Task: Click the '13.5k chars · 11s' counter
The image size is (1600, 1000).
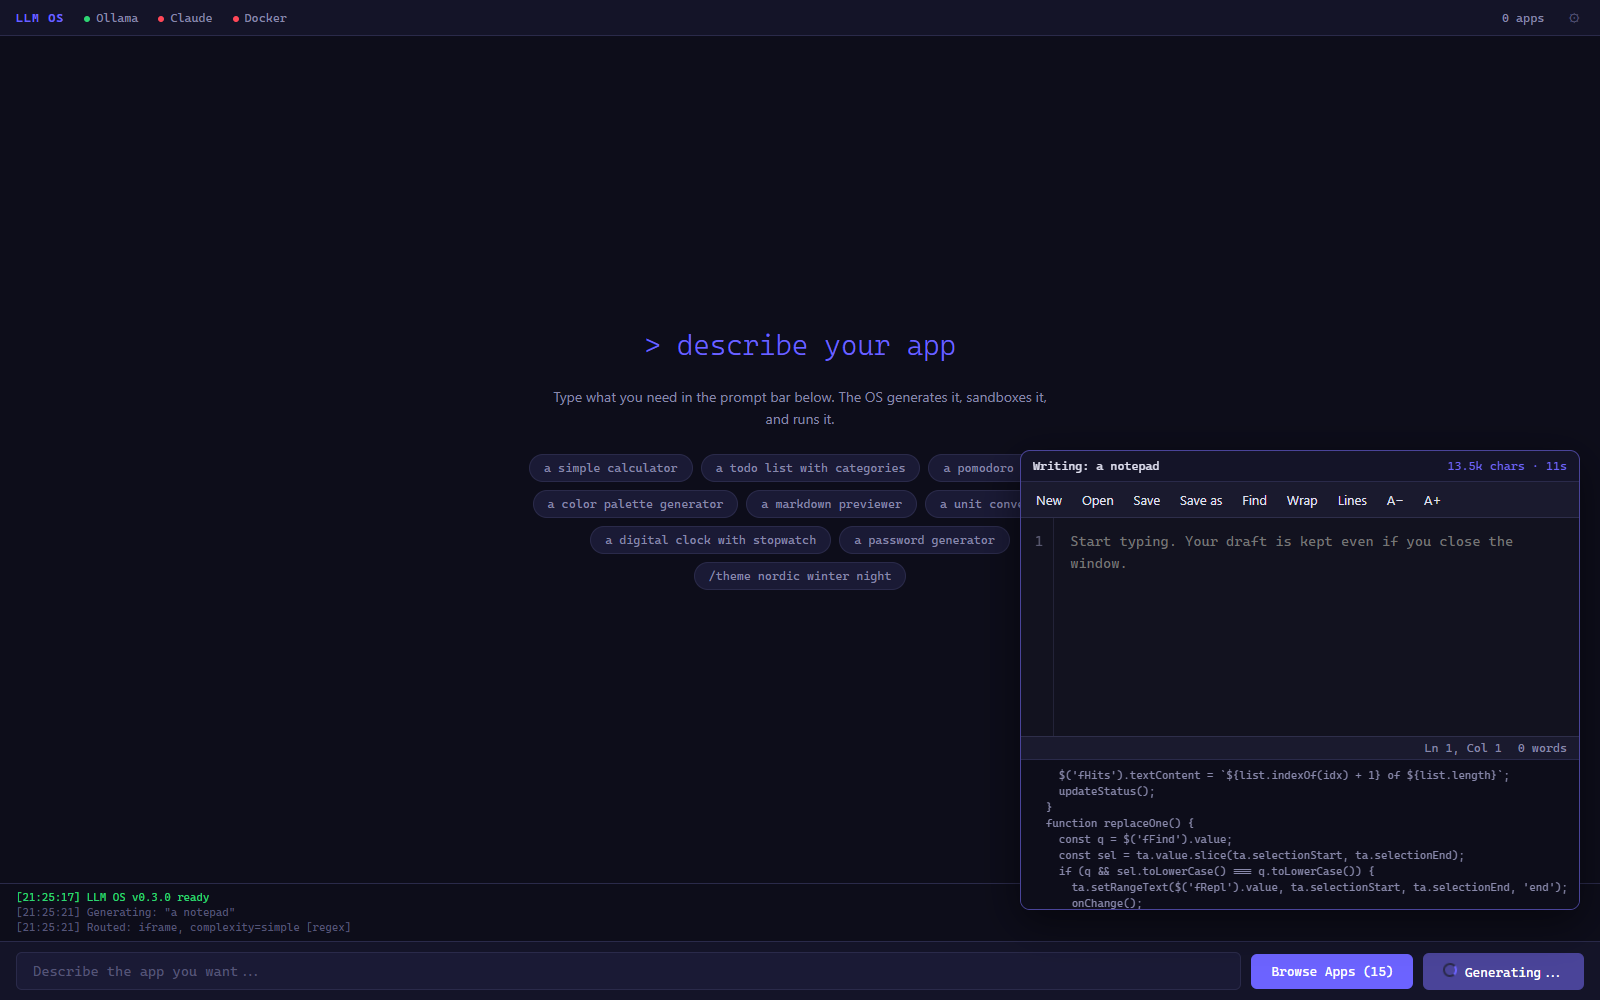Action: 1507,466
